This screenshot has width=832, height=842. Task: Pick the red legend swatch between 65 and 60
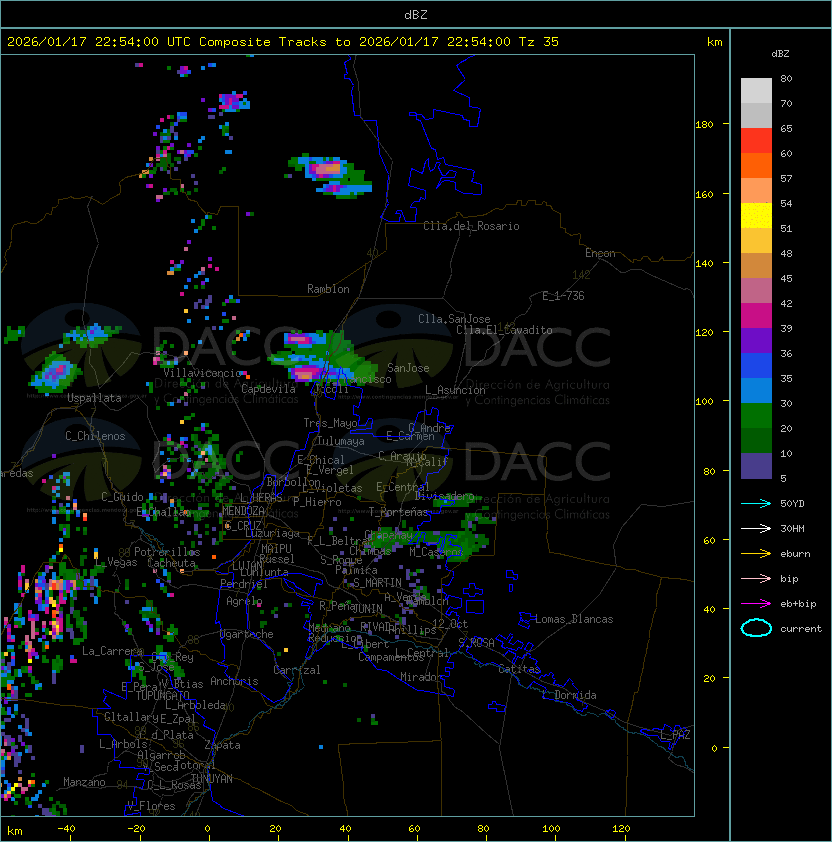[x=756, y=141]
